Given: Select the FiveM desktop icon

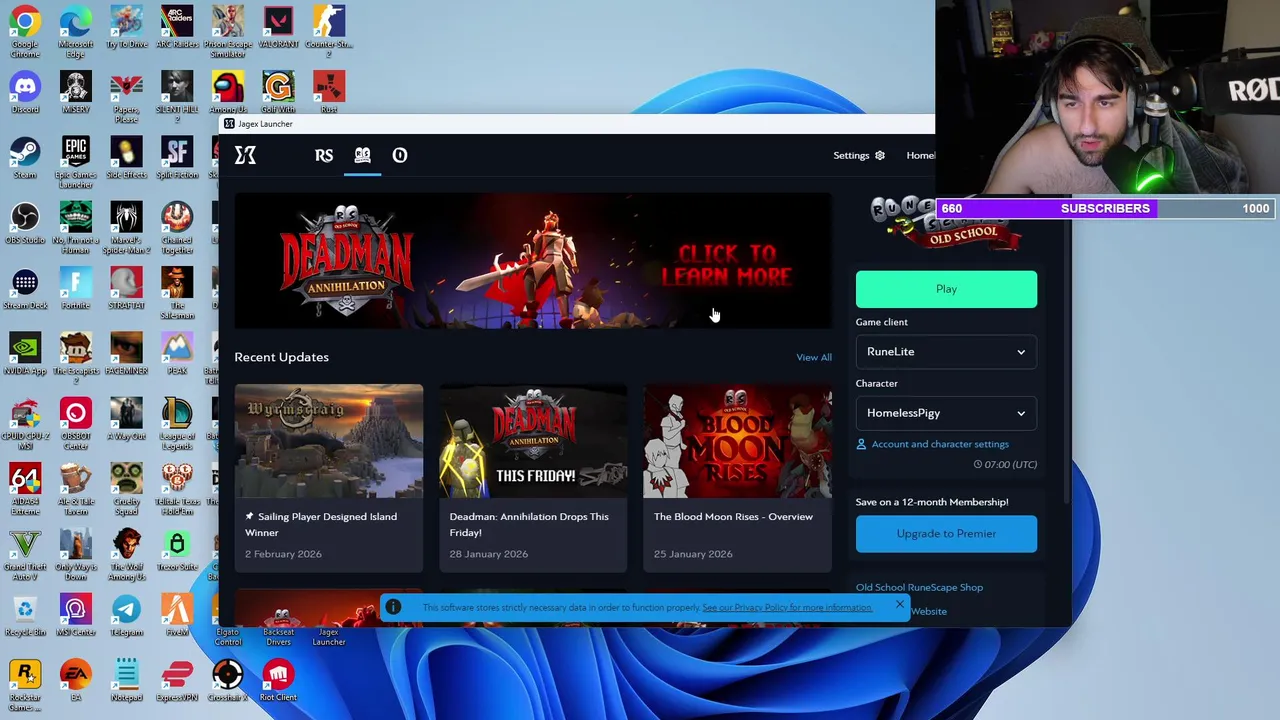Looking at the screenshot, I should click(177, 615).
